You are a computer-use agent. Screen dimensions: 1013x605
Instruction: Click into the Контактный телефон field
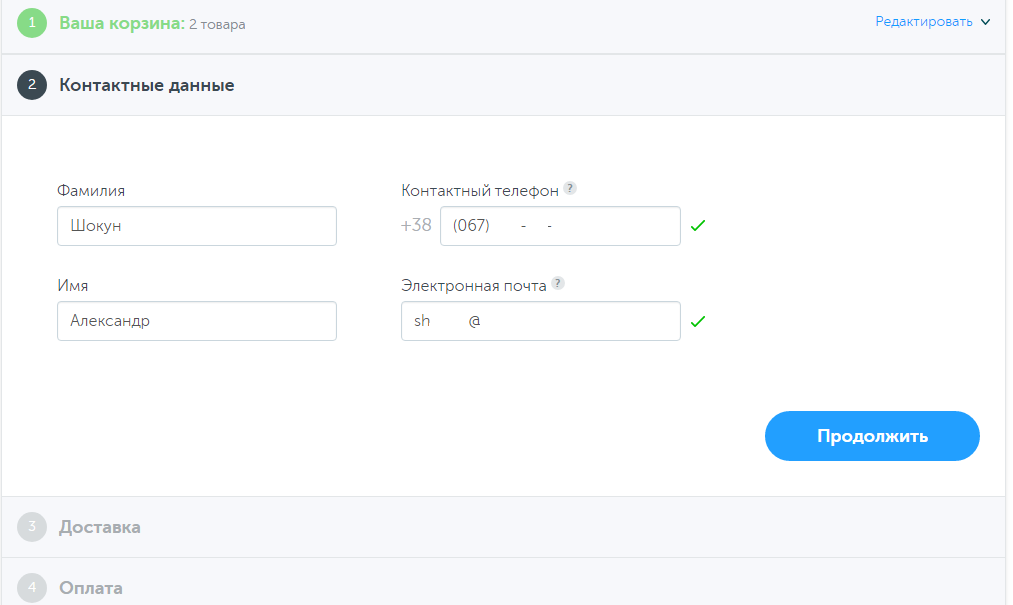click(x=560, y=226)
